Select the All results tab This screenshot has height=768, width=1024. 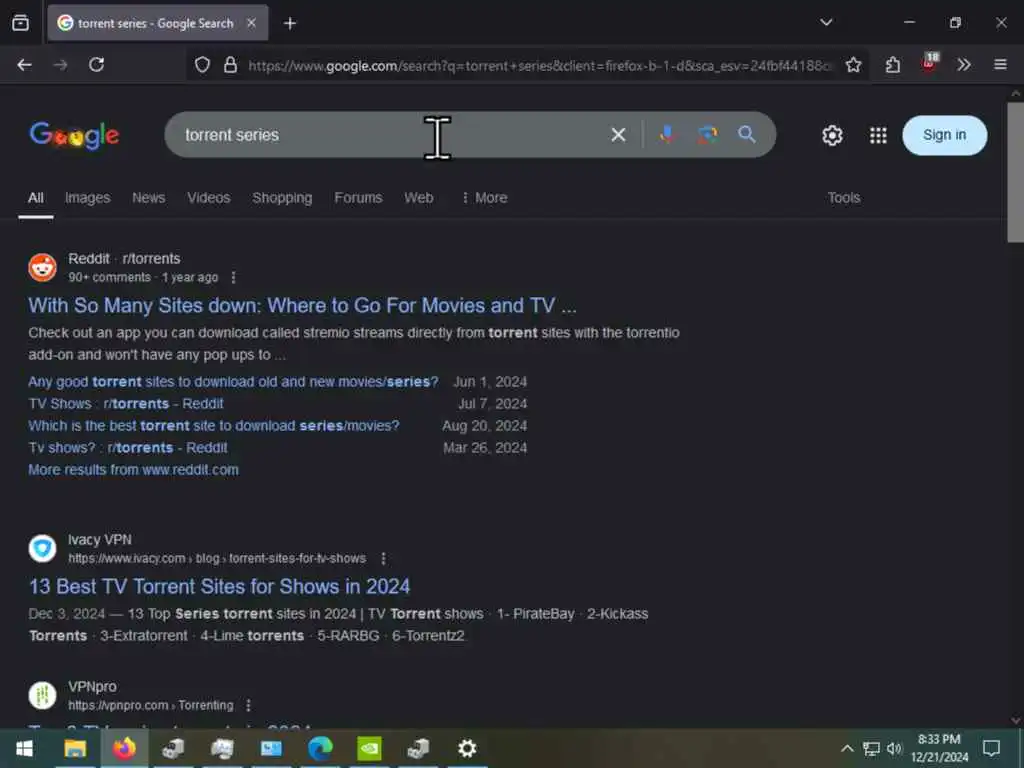(x=36, y=198)
